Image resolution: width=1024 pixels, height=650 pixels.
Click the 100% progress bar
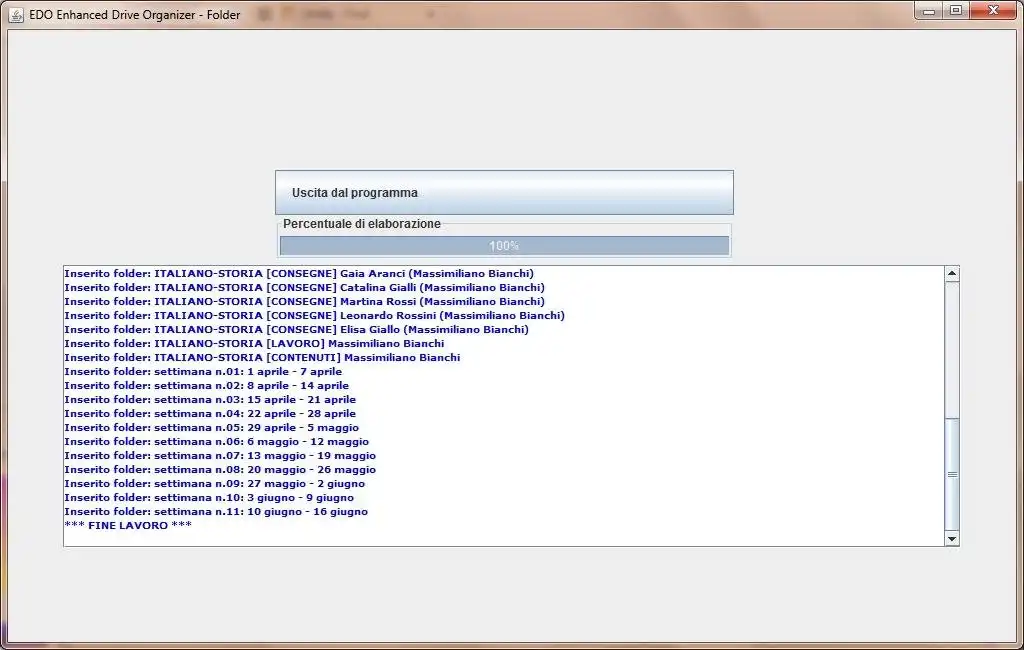click(504, 244)
